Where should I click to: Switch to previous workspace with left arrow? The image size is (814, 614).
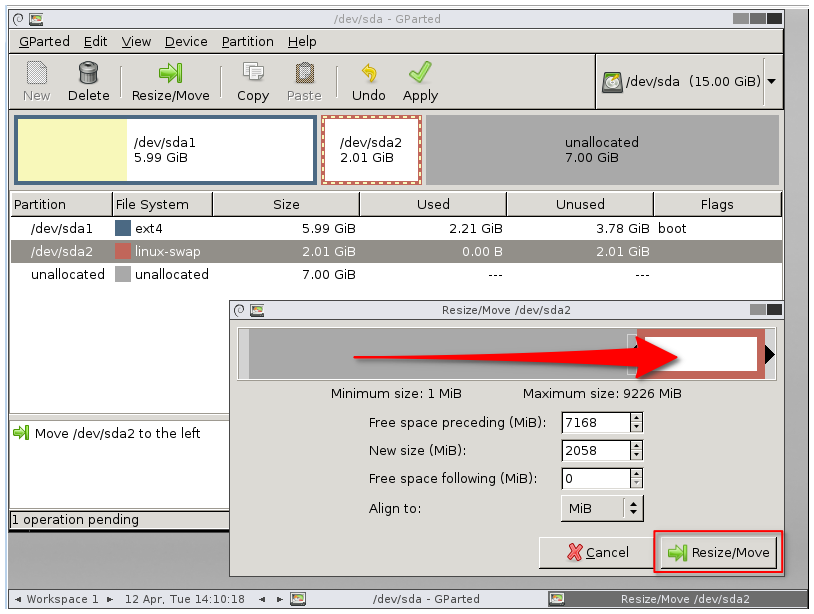(18, 599)
